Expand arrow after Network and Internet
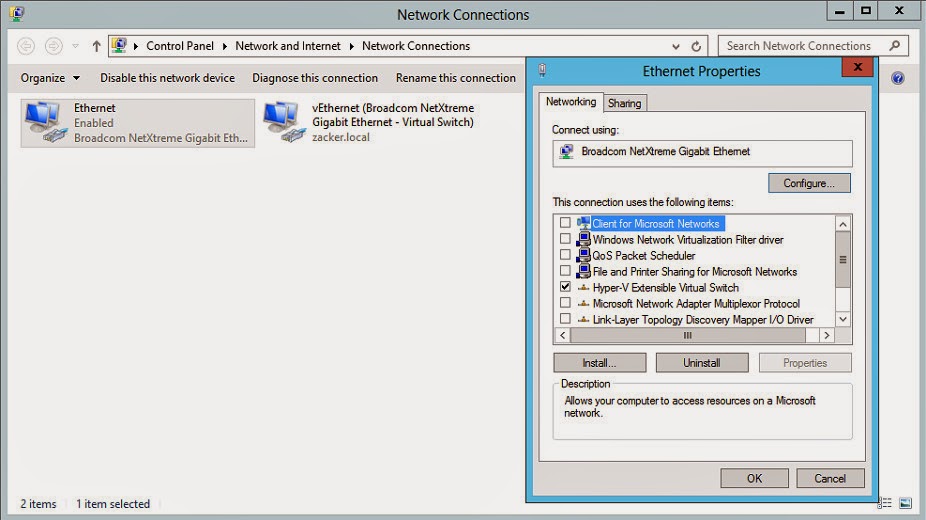This screenshot has width=926, height=520. click(x=351, y=46)
